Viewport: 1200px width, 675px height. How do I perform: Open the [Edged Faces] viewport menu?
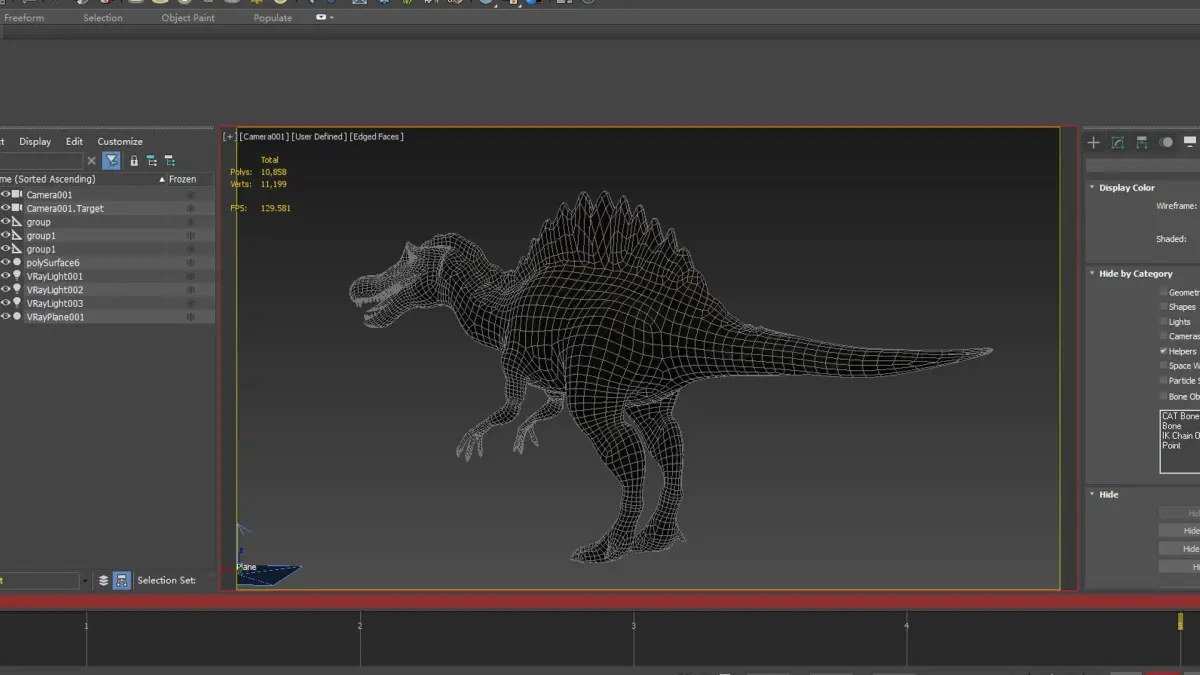(376, 136)
